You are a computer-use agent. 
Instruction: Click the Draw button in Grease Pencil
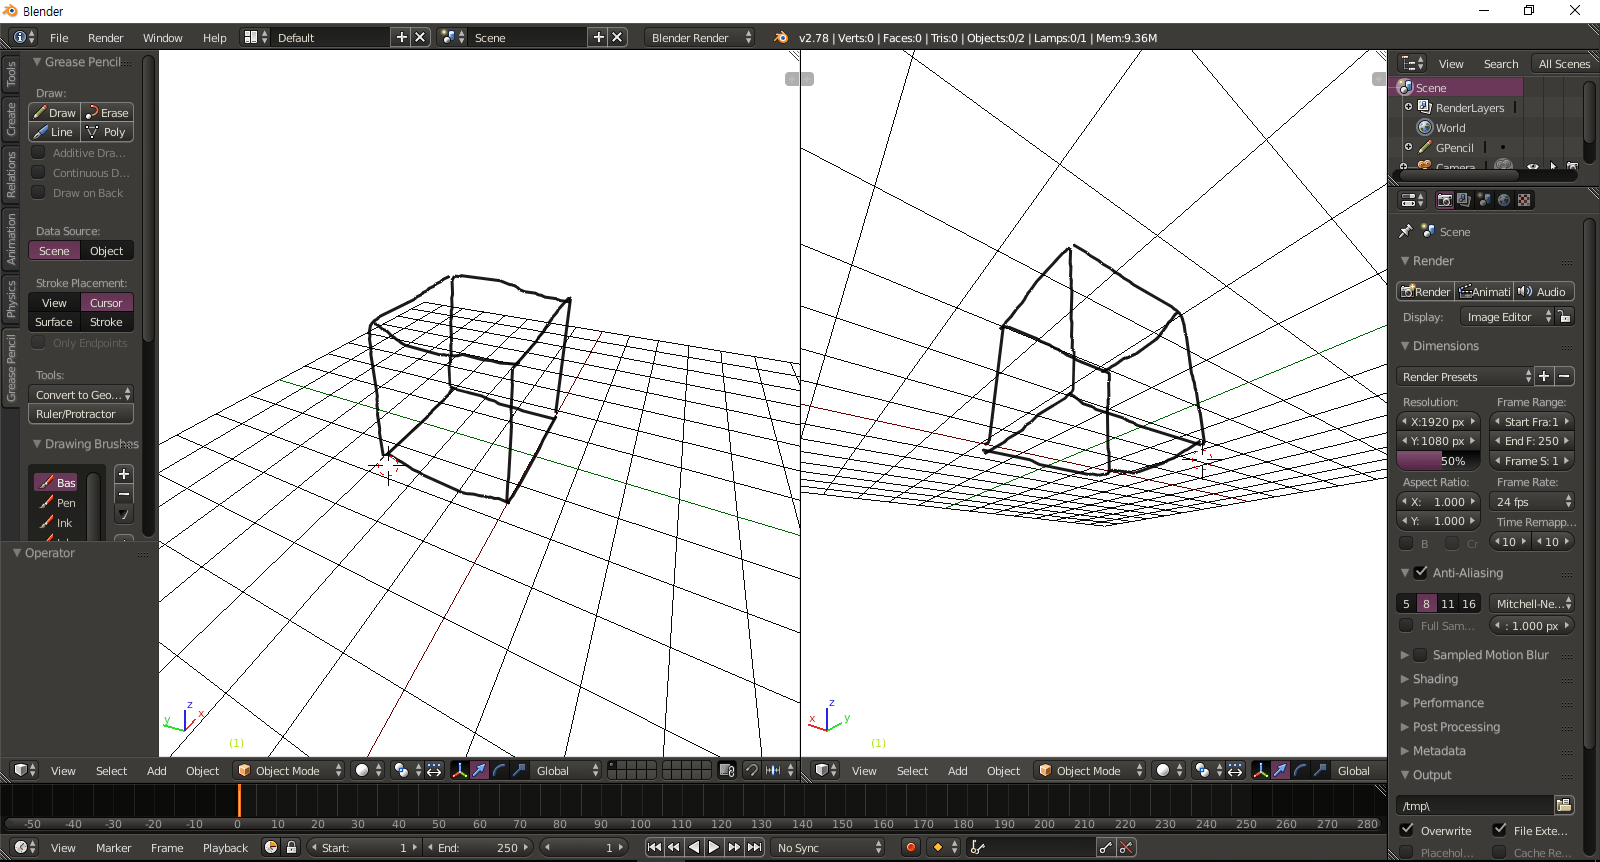click(x=54, y=112)
